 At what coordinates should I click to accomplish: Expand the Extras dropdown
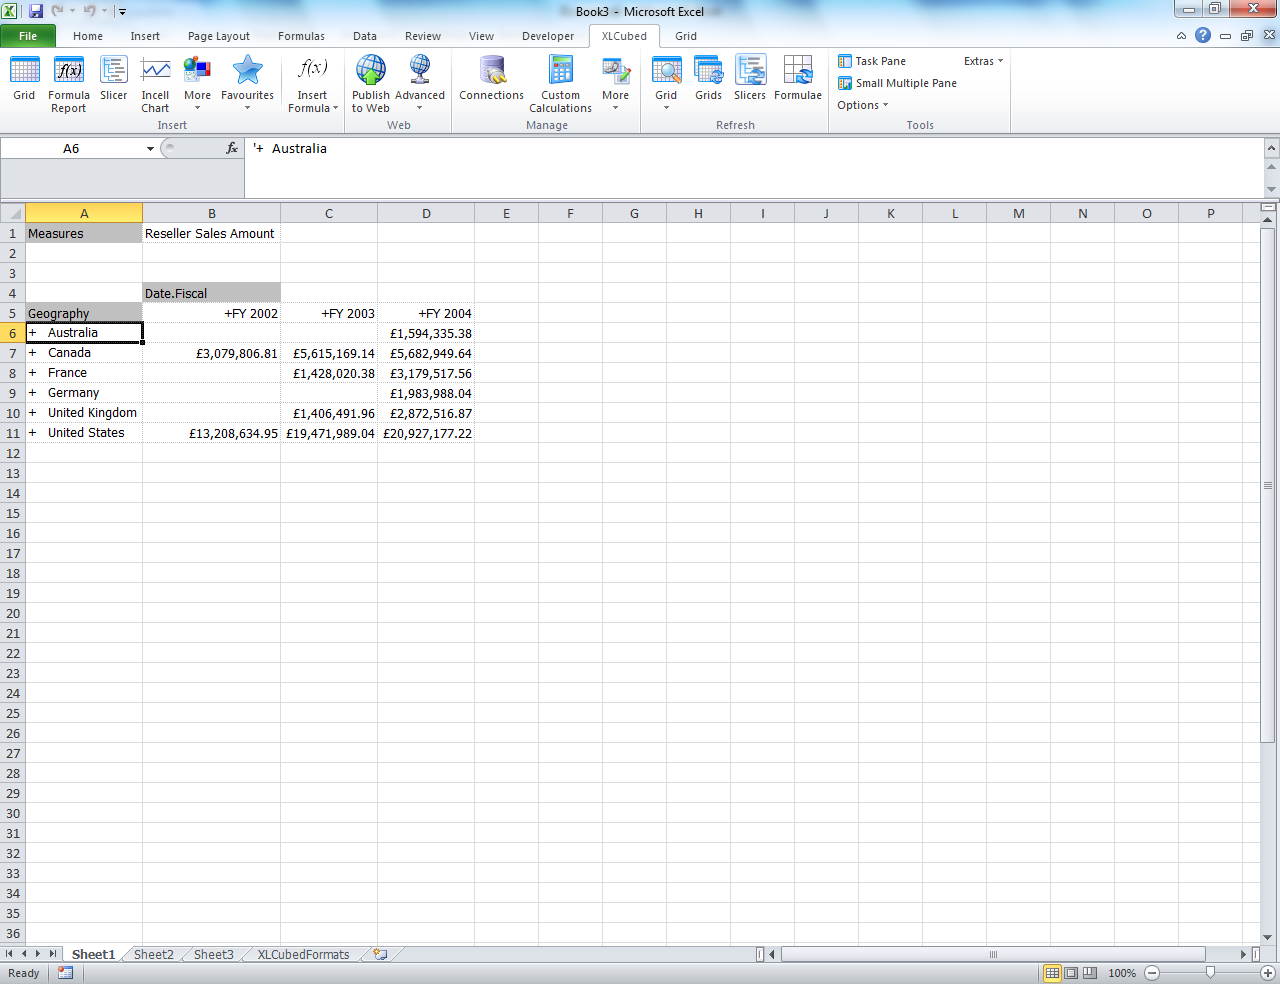pos(983,61)
